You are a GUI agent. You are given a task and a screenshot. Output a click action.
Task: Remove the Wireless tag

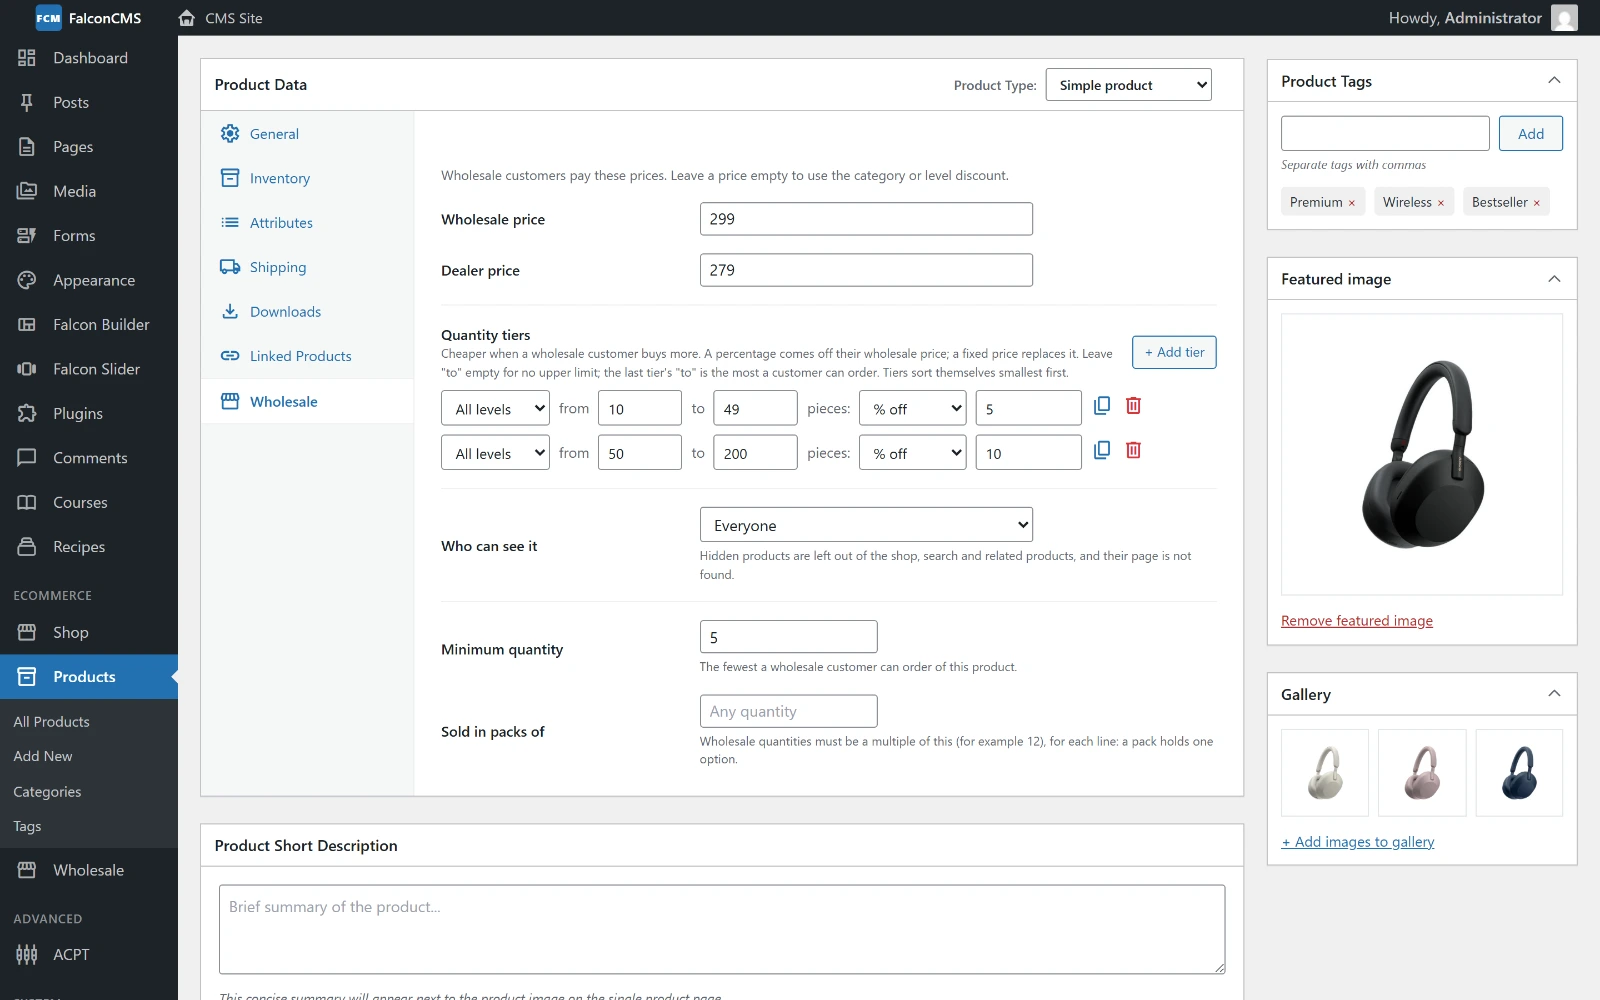point(1440,203)
